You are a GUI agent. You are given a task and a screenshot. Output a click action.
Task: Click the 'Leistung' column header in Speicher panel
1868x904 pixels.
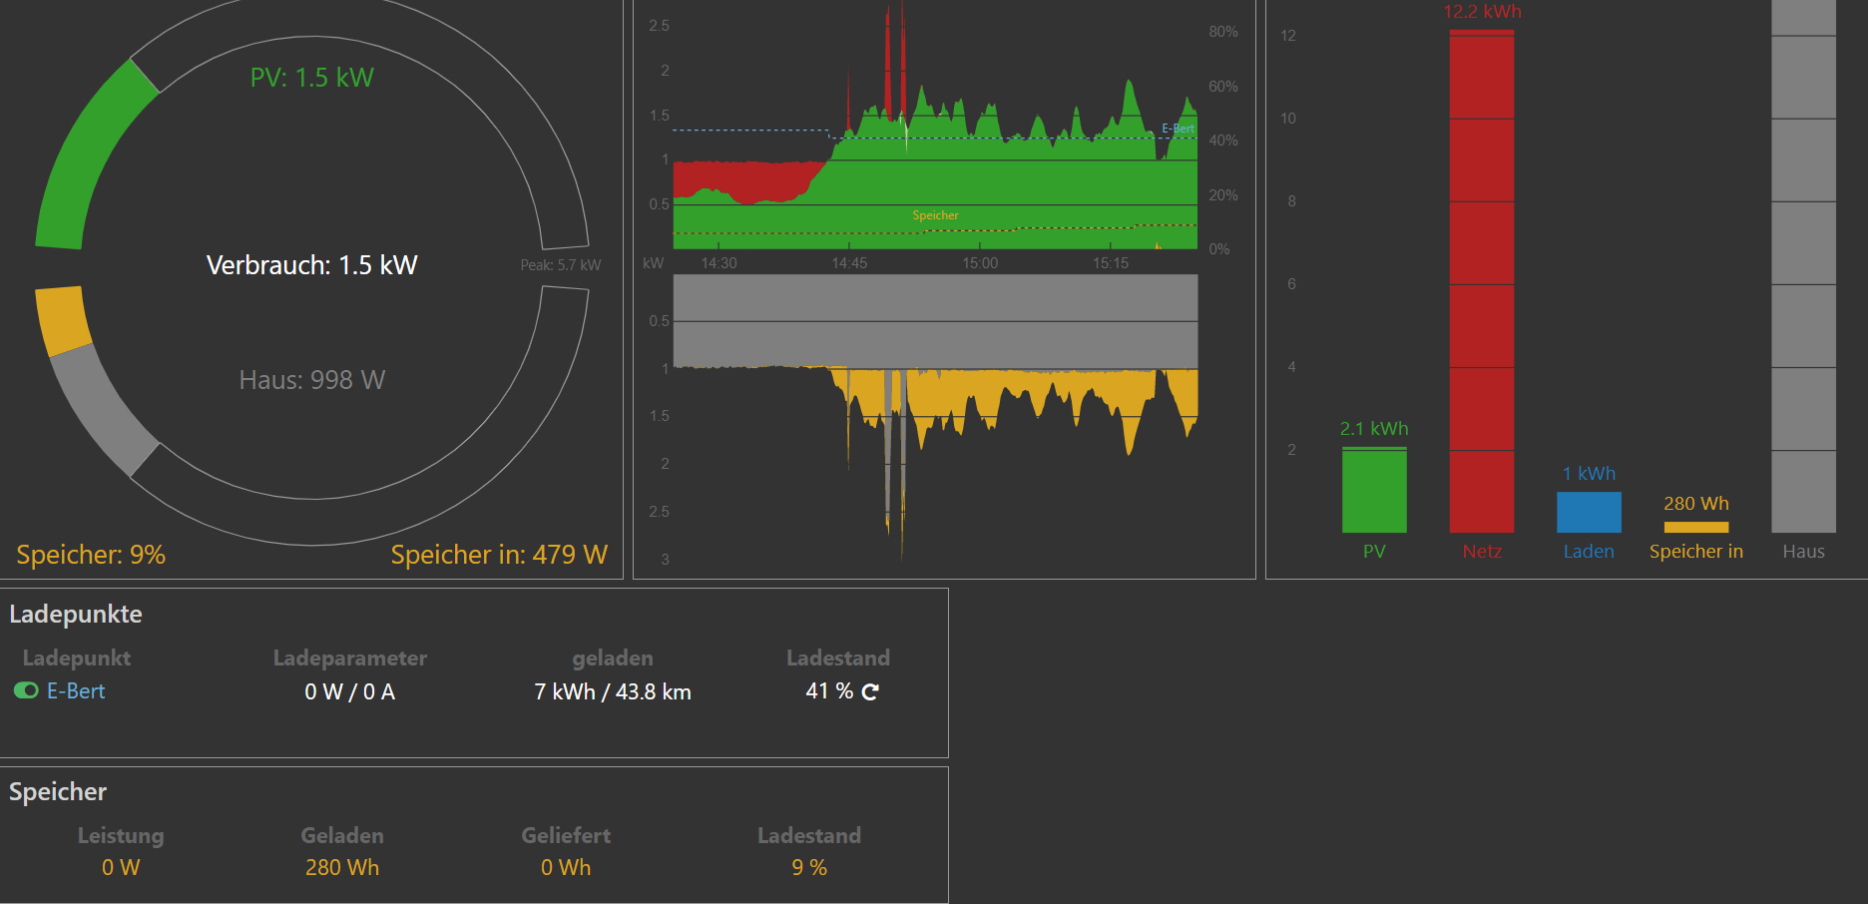click(121, 836)
